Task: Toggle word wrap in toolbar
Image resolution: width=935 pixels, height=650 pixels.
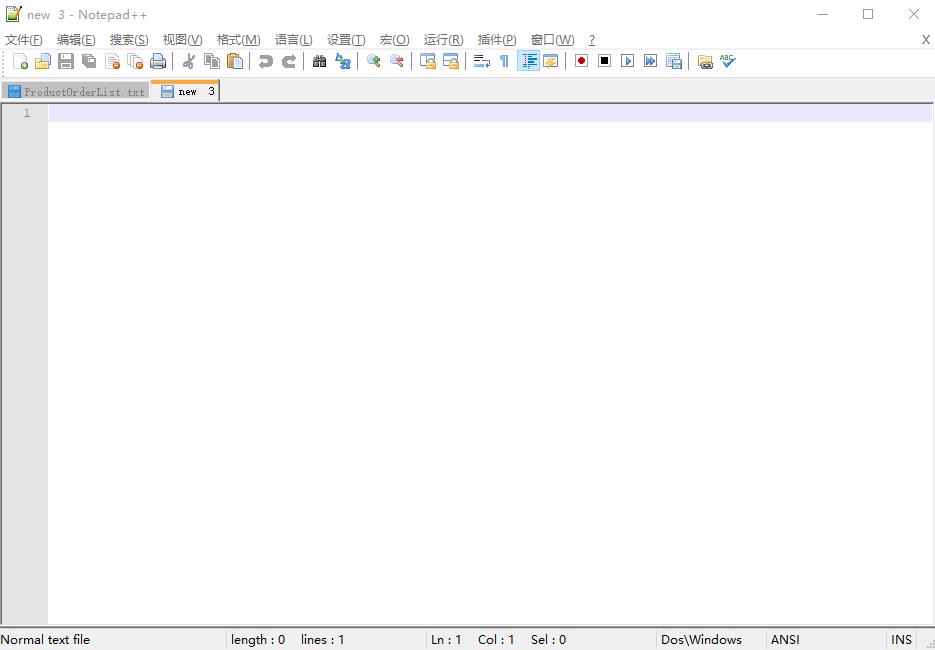Action: coord(482,61)
